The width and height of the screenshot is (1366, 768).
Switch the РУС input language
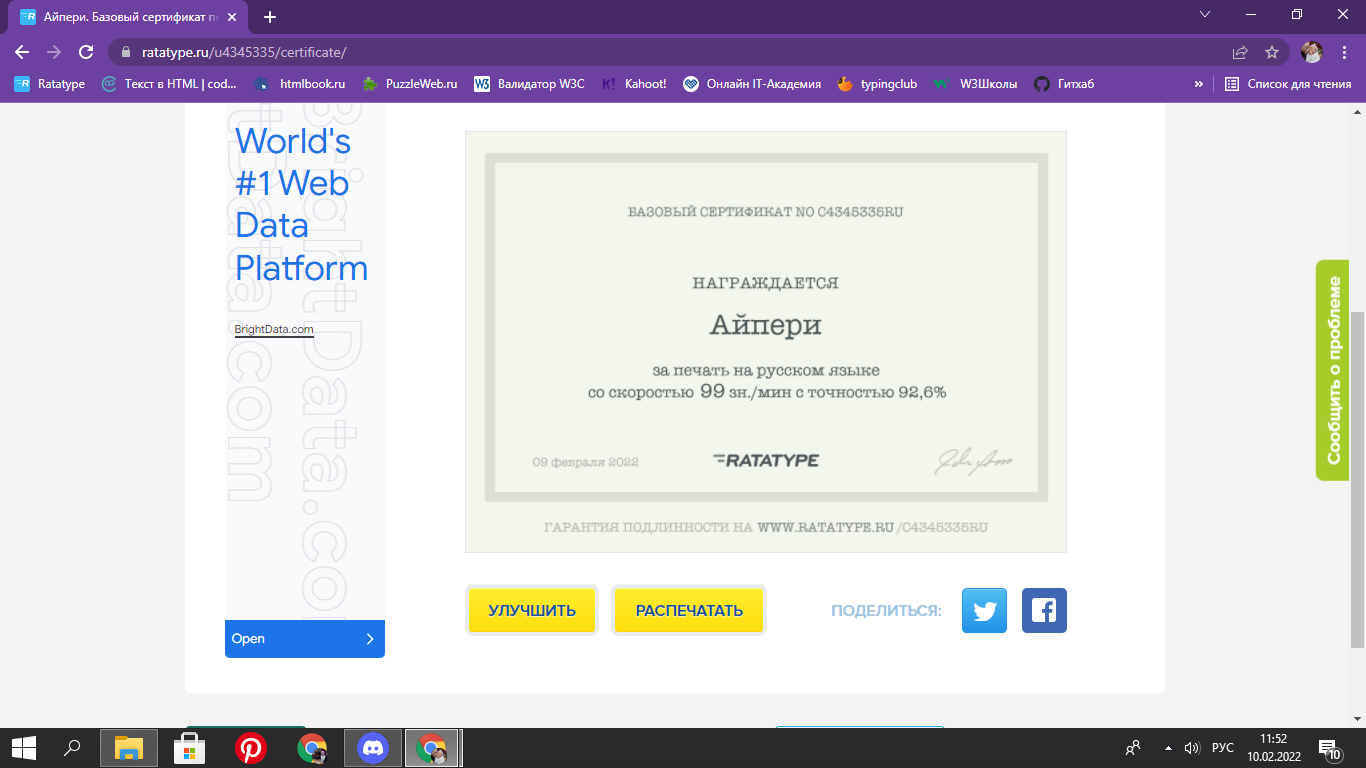(1222, 748)
